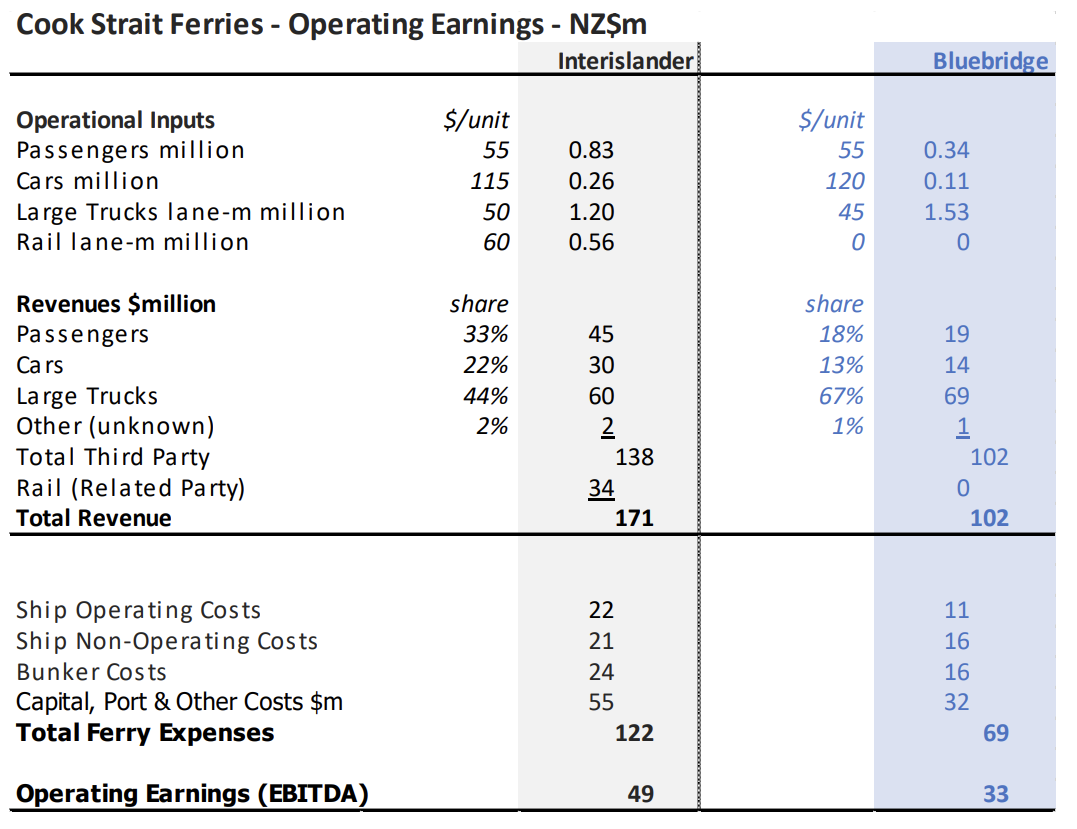This screenshot has width=1077, height=829.
Task: Select Interislander rail volume 0.56
Action: 591,242
